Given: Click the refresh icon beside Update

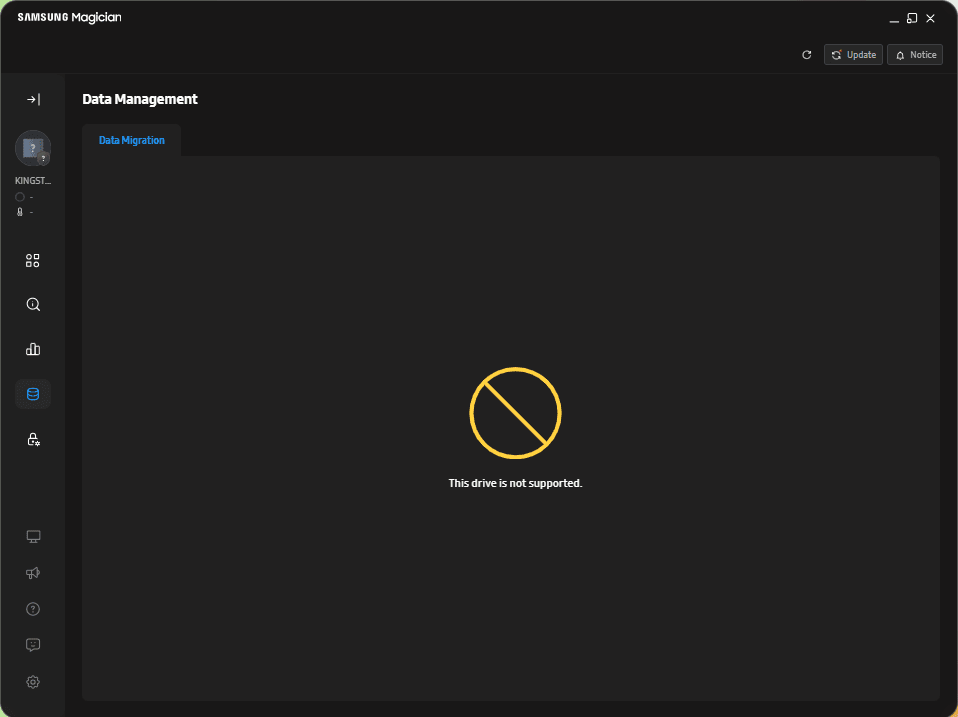Looking at the screenshot, I should (x=807, y=55).
